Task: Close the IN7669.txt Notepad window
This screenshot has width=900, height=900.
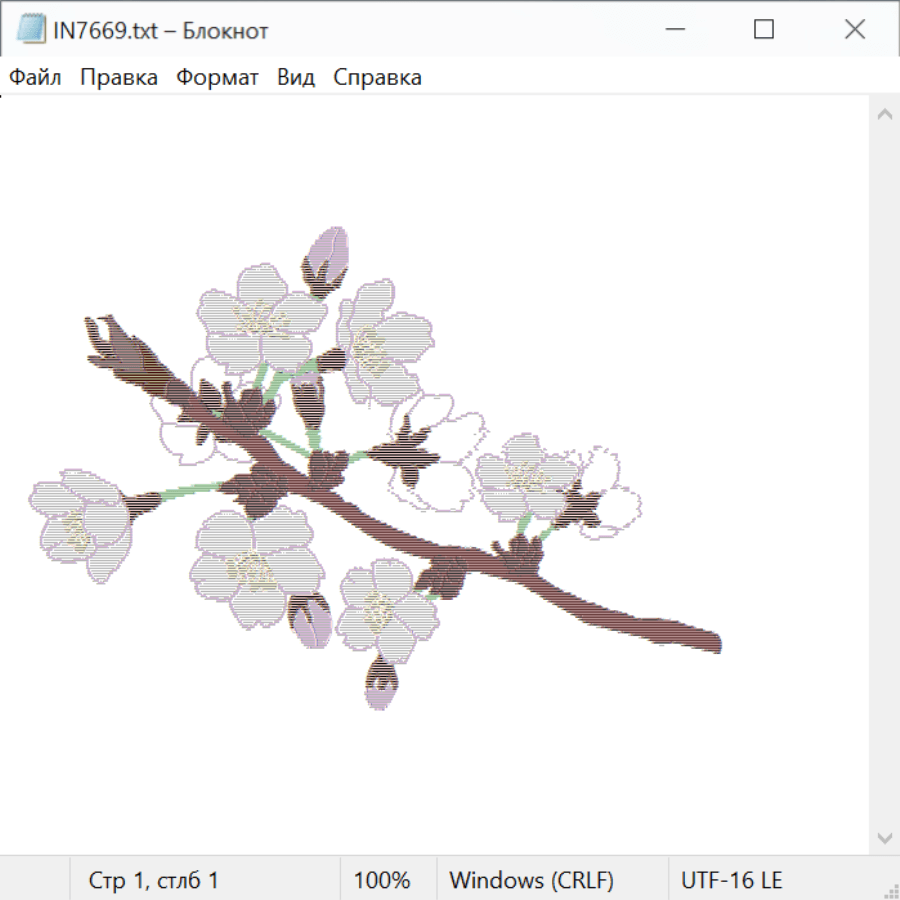Action: pos(855,30)
